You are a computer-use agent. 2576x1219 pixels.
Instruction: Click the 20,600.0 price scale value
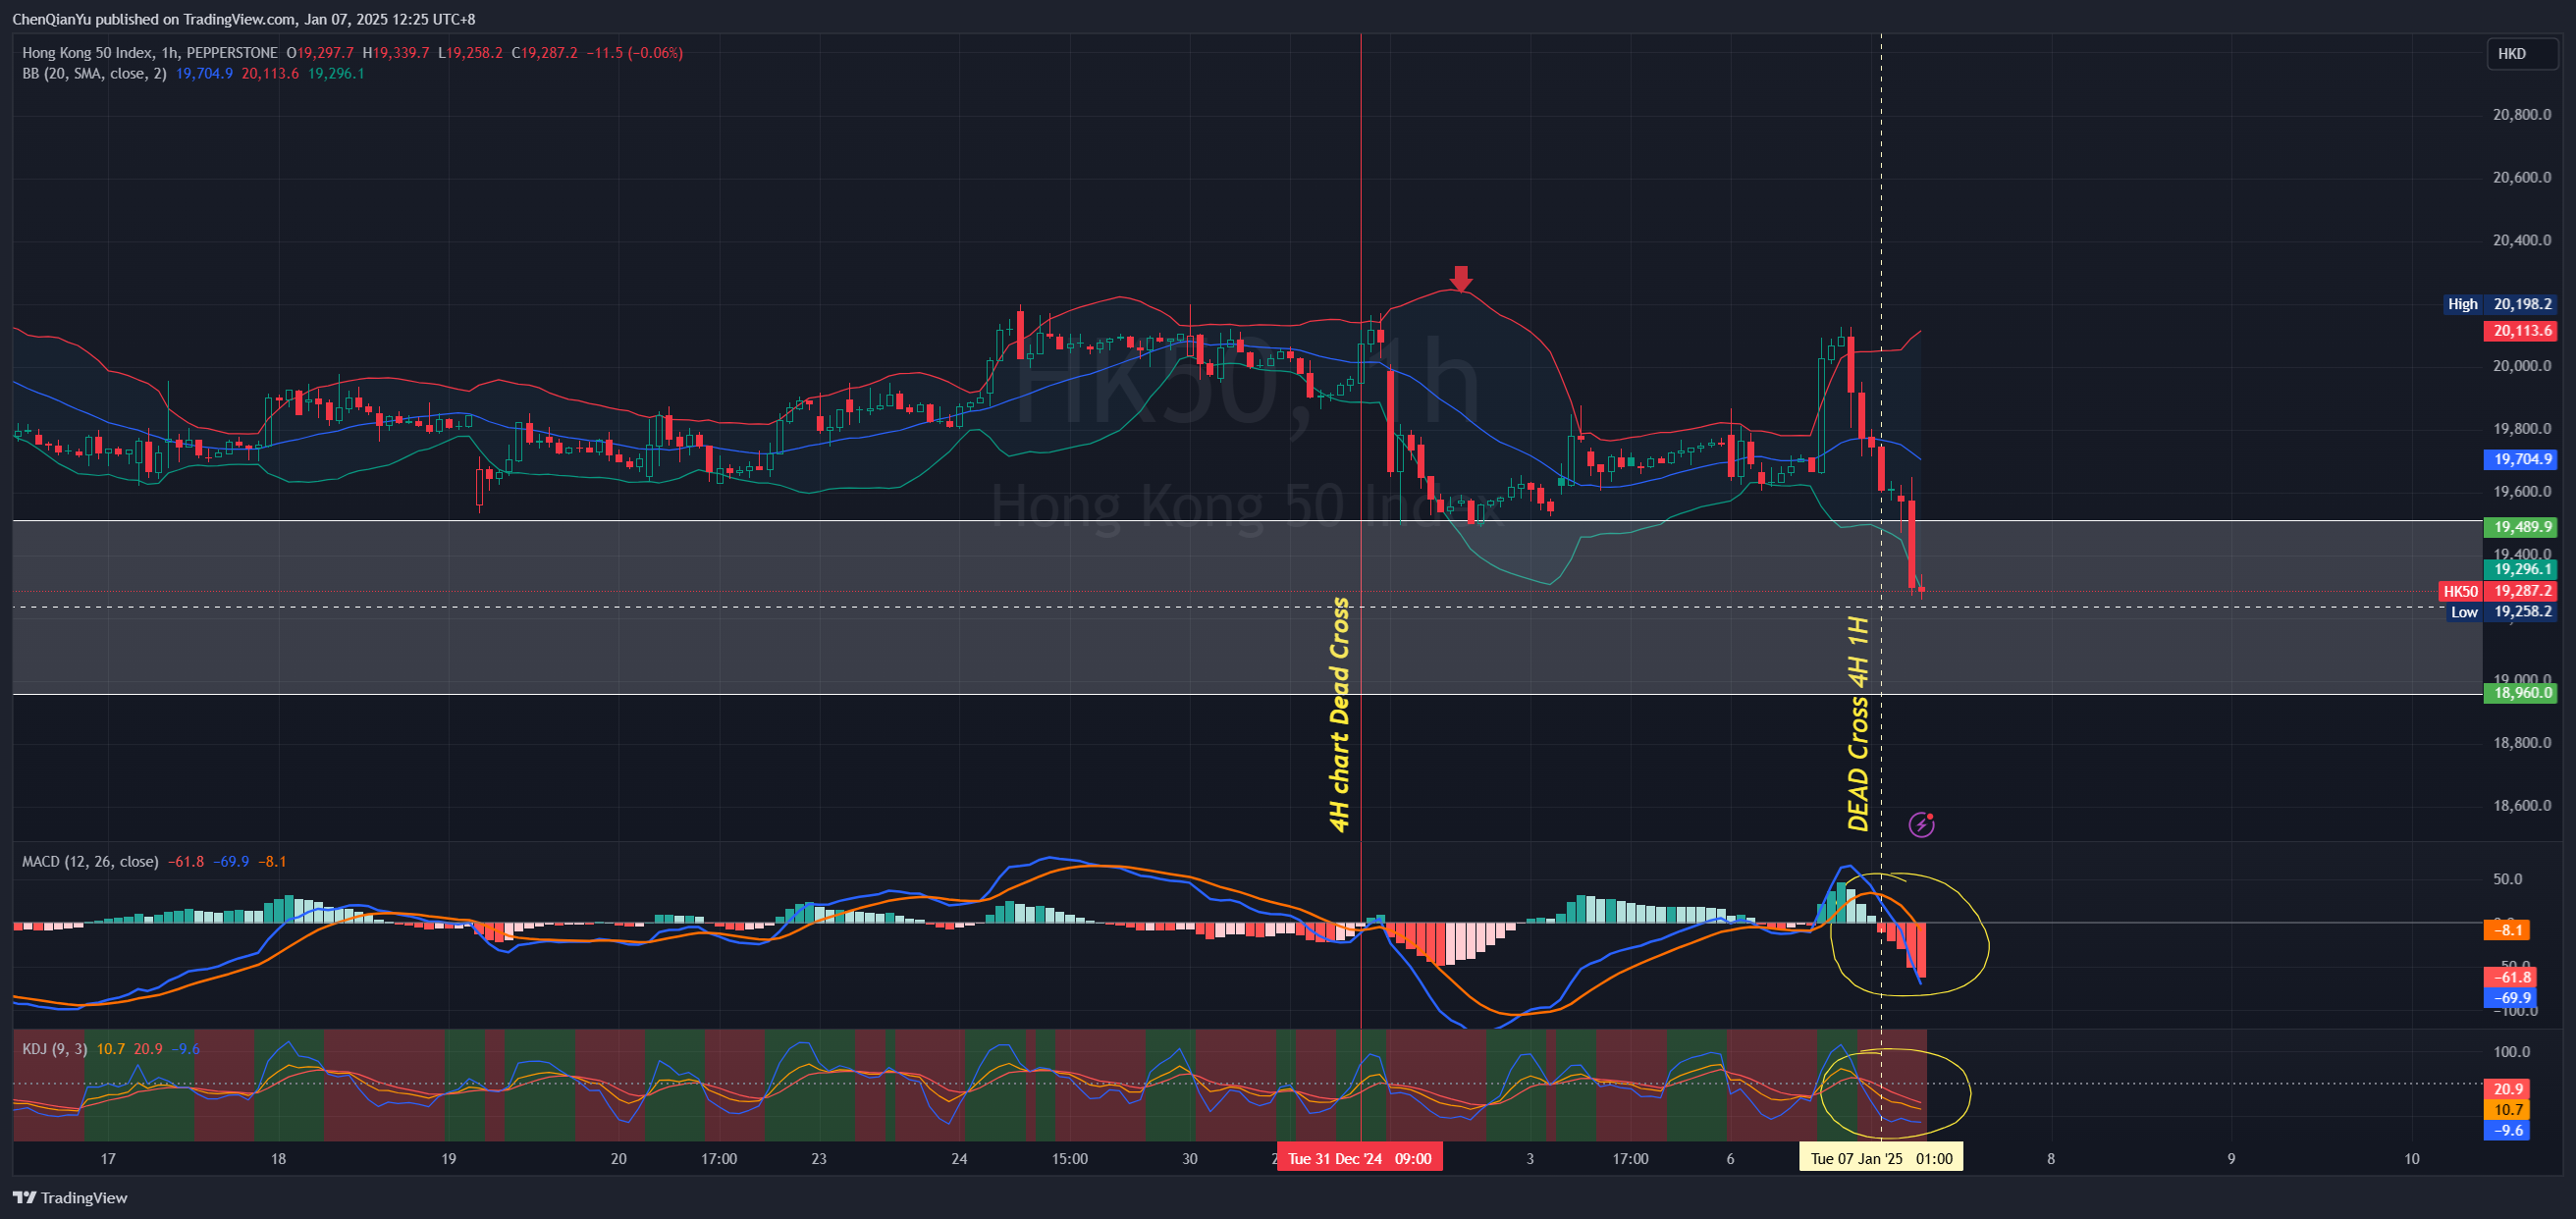(2522, 178)
